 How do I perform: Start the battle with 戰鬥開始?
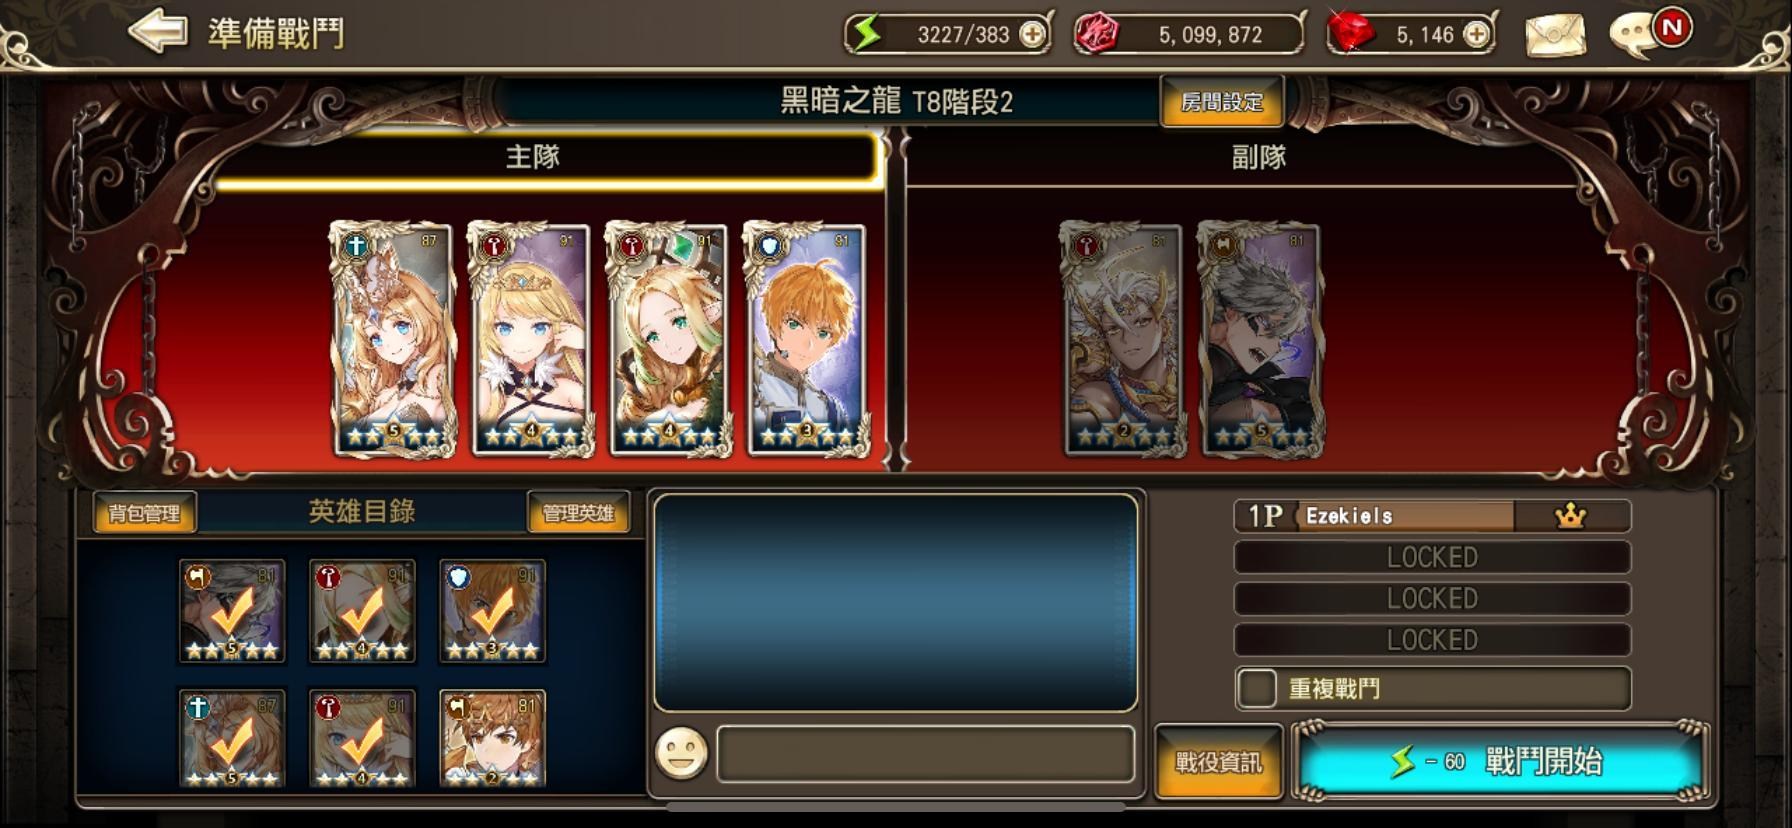pyautogui.click(x=1498, y=762)
